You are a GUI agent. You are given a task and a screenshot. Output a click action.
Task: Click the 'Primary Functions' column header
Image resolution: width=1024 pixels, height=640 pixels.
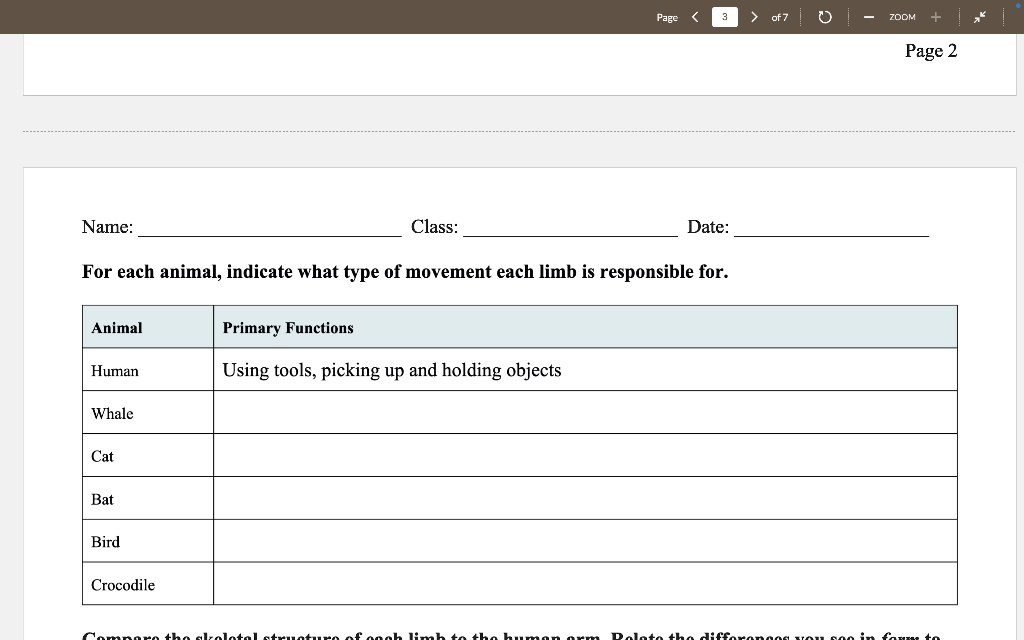tap(288, 328)
